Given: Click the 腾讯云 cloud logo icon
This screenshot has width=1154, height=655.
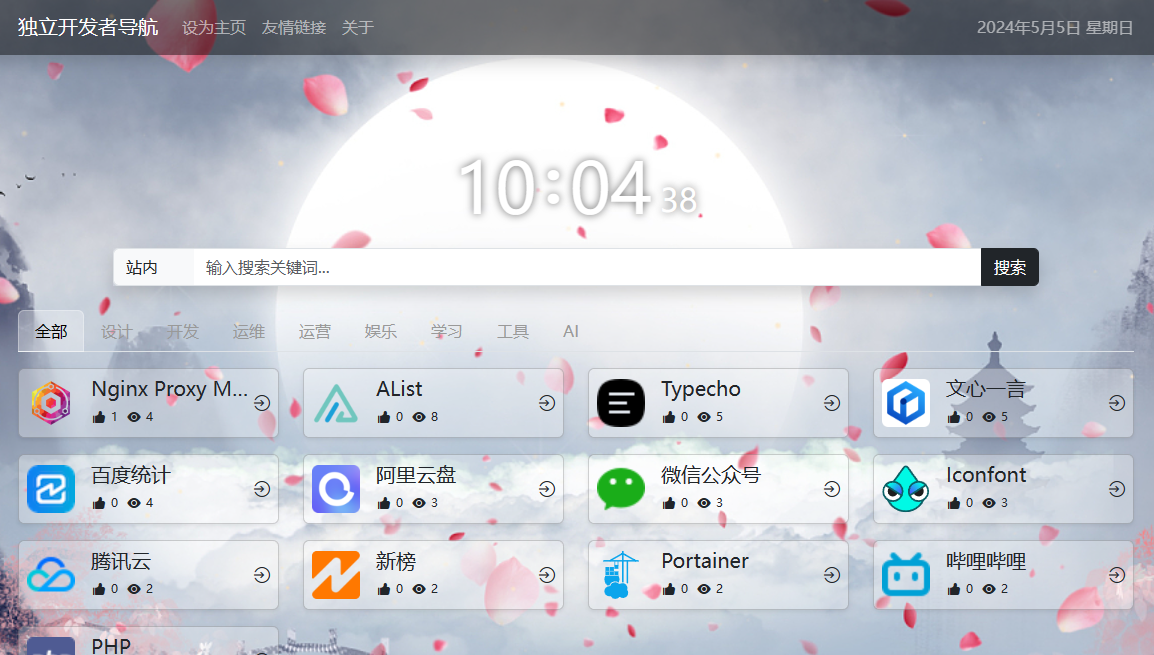Looking at the screenshot, I should pyautogui.click(x=51, y=575).
